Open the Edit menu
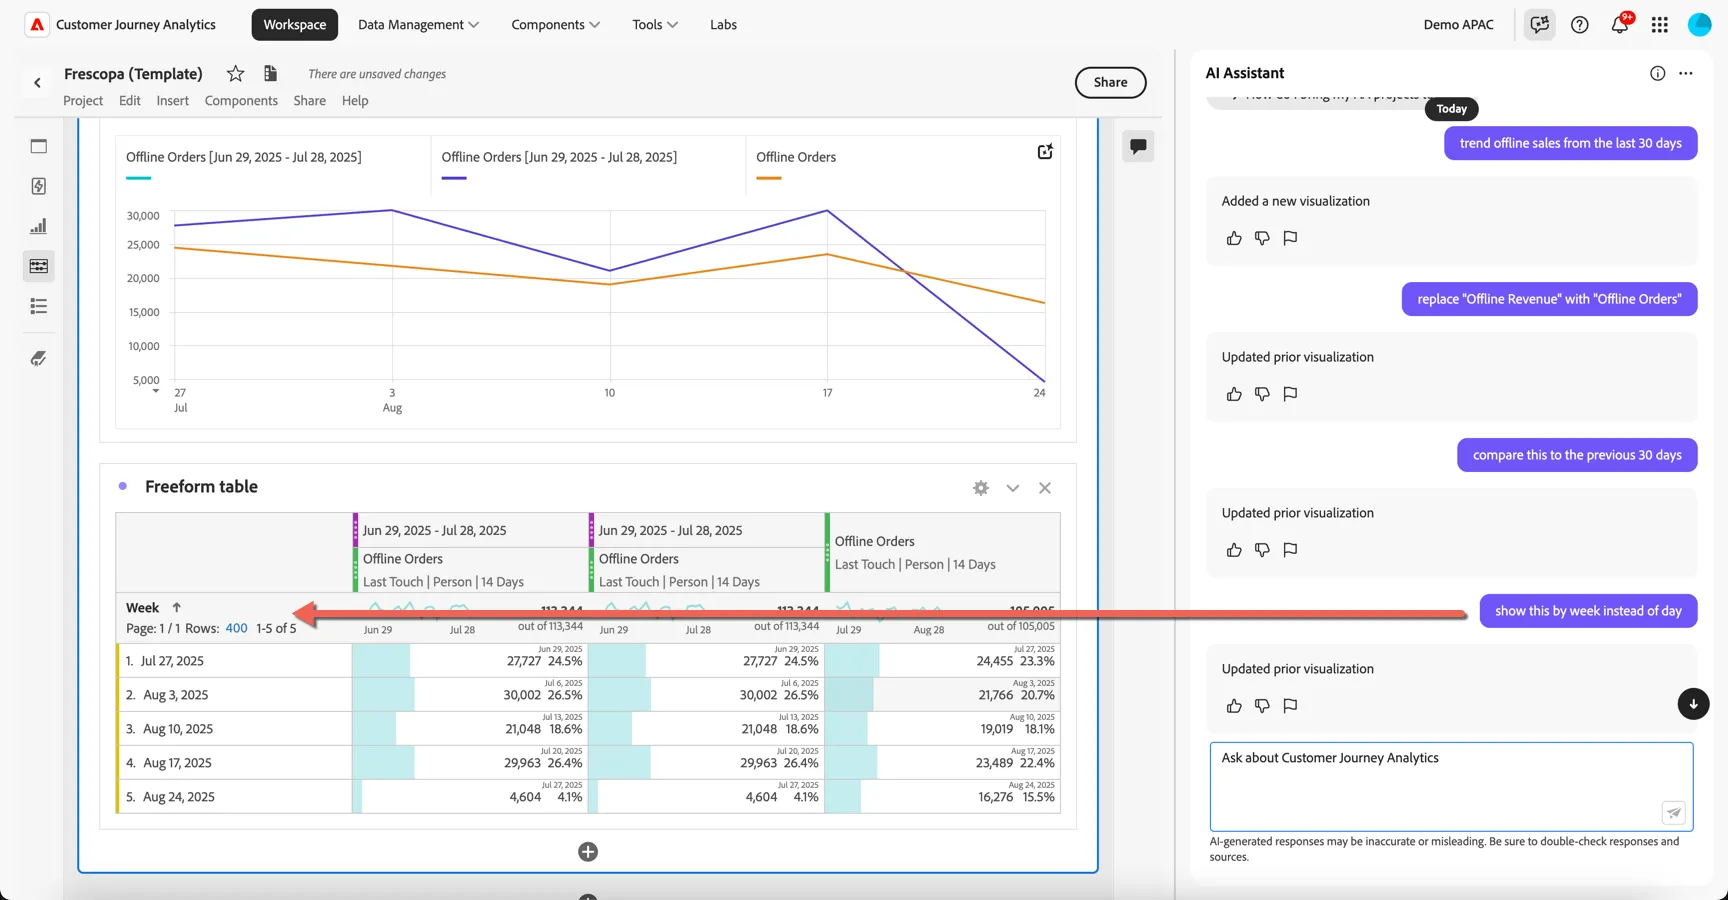The width and height of the screenshot is (1728, 900). [130, 100]
